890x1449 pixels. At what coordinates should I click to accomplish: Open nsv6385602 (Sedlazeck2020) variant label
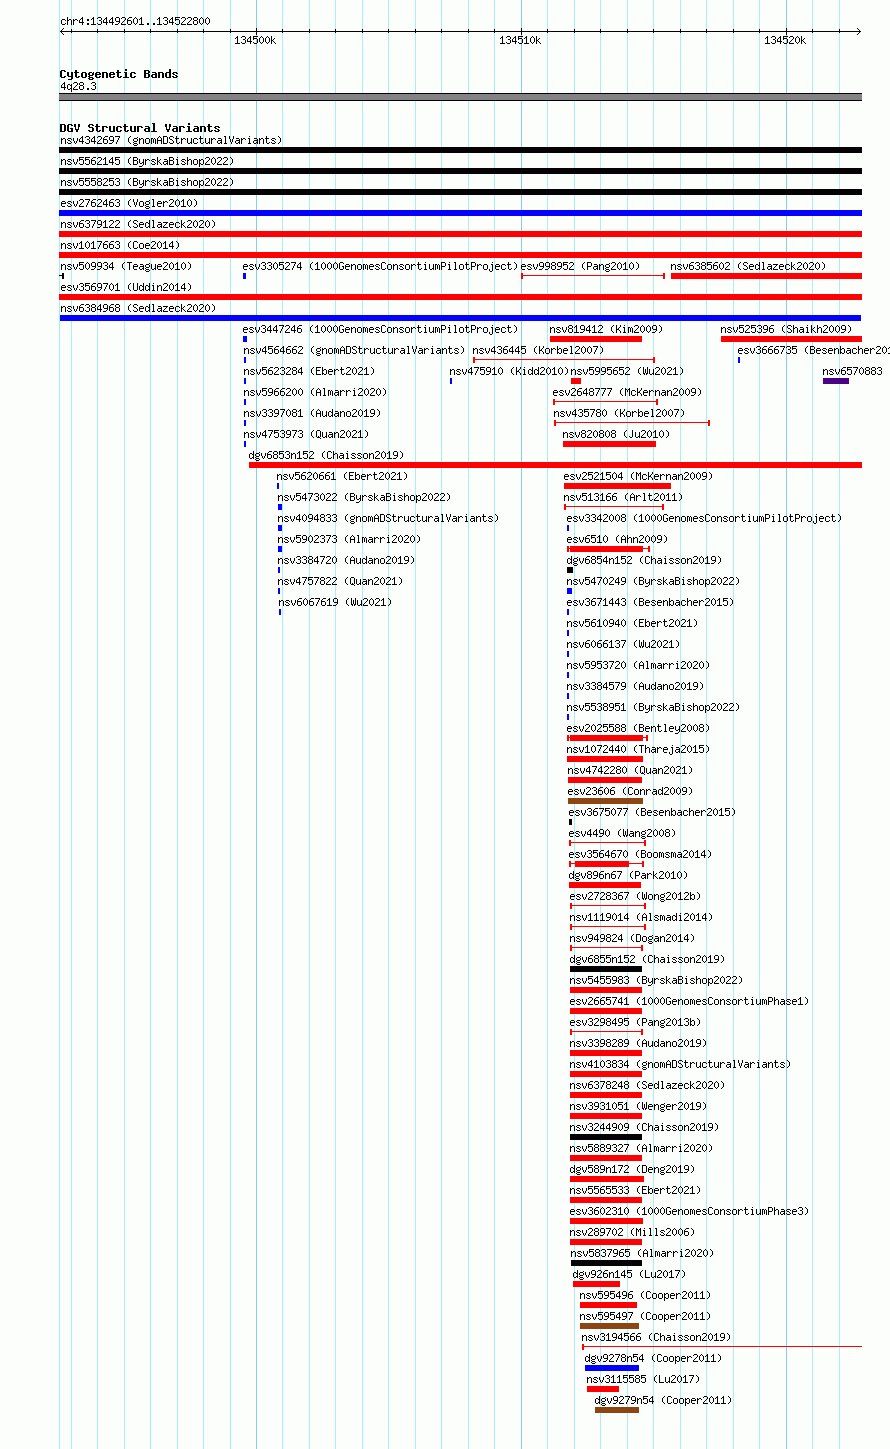pyautogui.click(x=749, y=267)
